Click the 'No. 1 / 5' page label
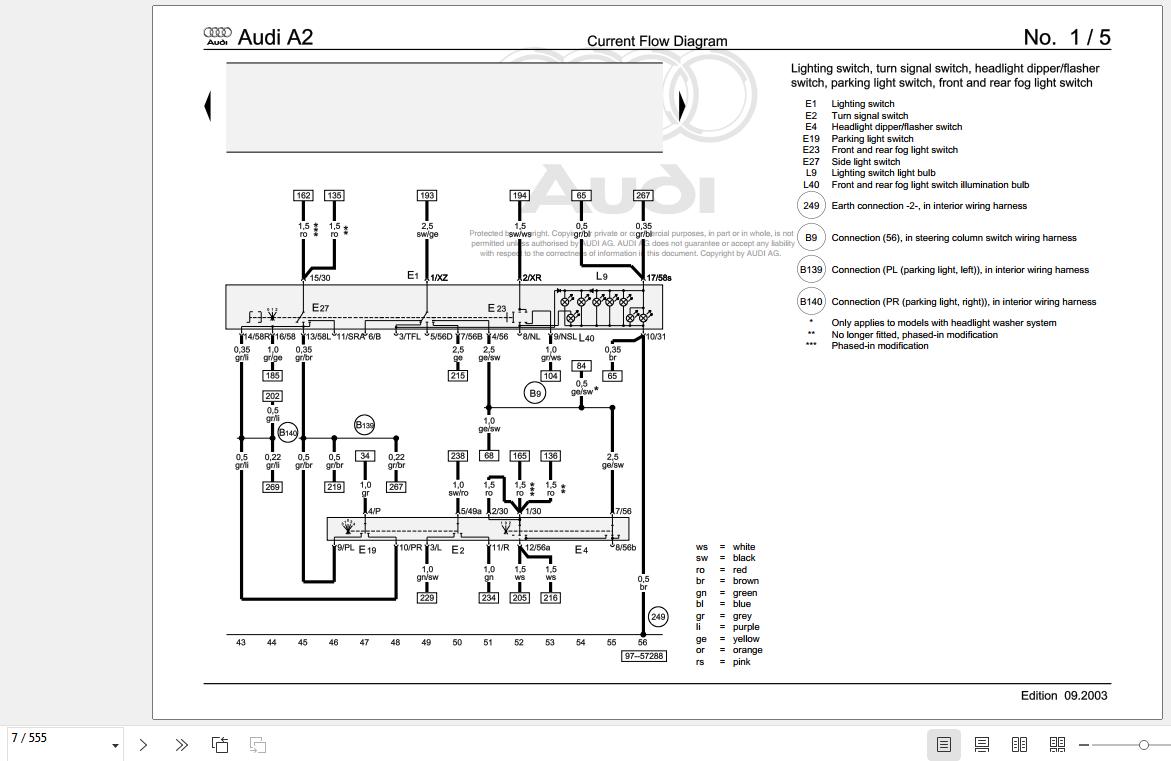Viewport: 1171px width, 761px height. (x=1067, y=37)
